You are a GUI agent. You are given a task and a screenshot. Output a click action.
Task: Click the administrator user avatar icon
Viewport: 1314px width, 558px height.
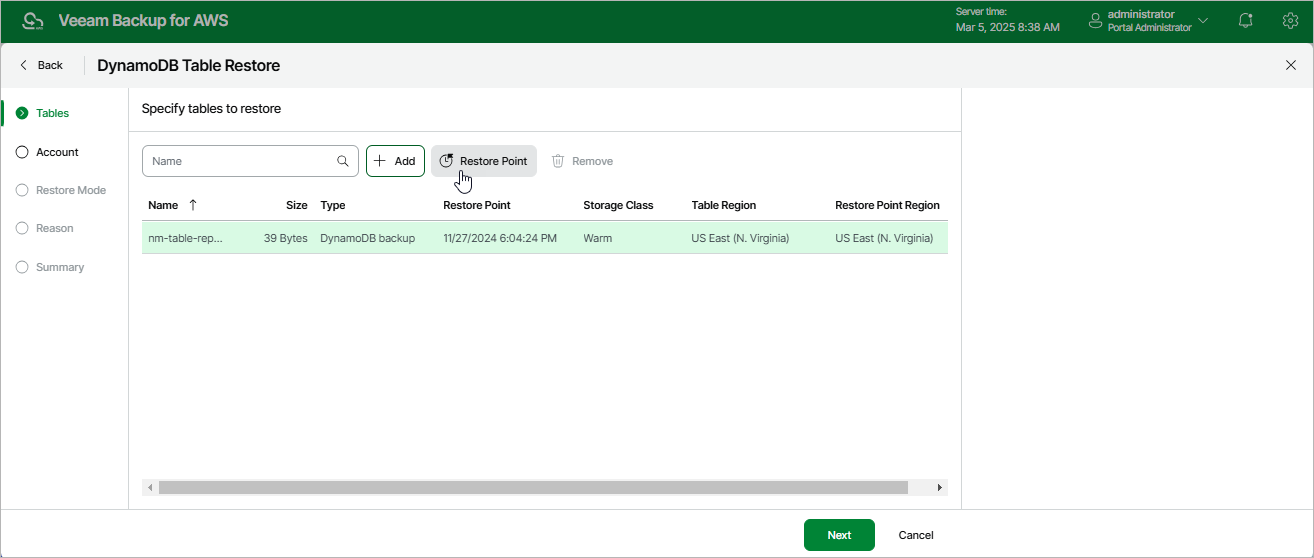coord(1095,20)
